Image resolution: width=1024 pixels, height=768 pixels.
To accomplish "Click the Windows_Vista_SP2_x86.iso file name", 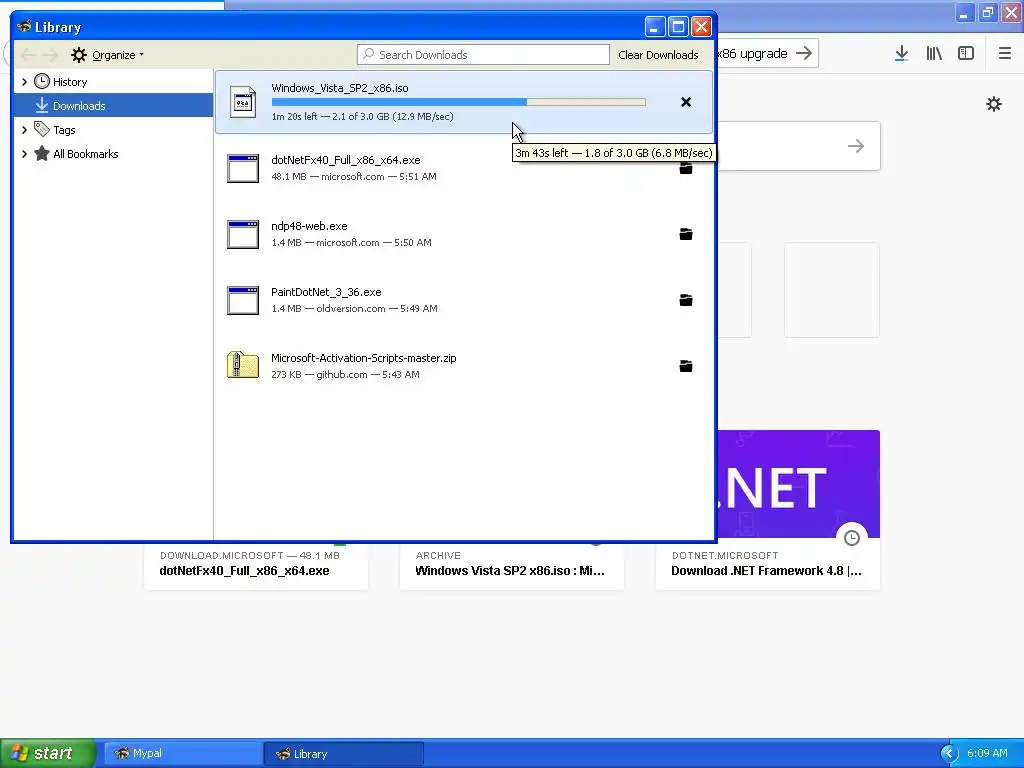I will point(340,88).
